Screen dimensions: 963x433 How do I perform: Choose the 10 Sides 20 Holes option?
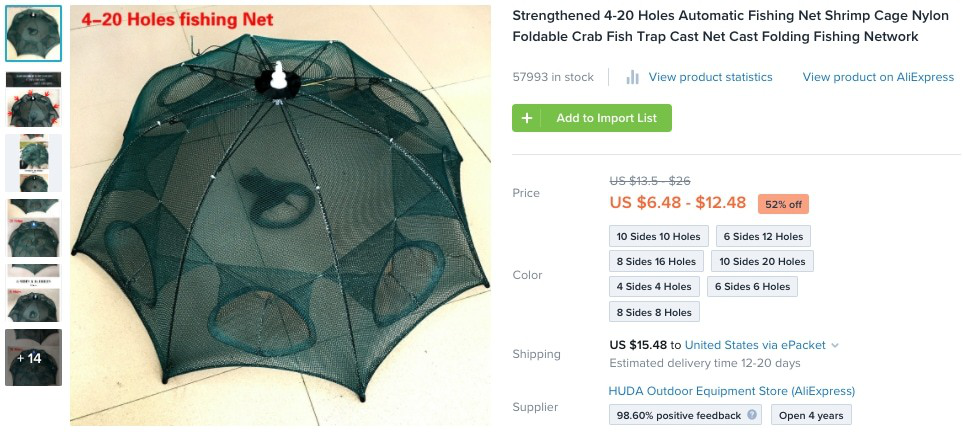coord(762,261)
